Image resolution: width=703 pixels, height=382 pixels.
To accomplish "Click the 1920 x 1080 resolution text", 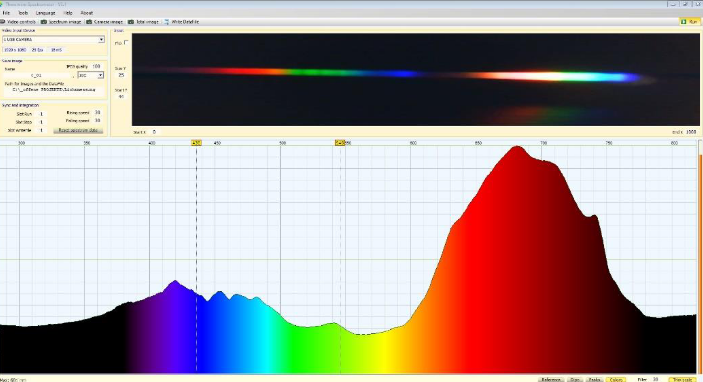I will coord(15,50).
